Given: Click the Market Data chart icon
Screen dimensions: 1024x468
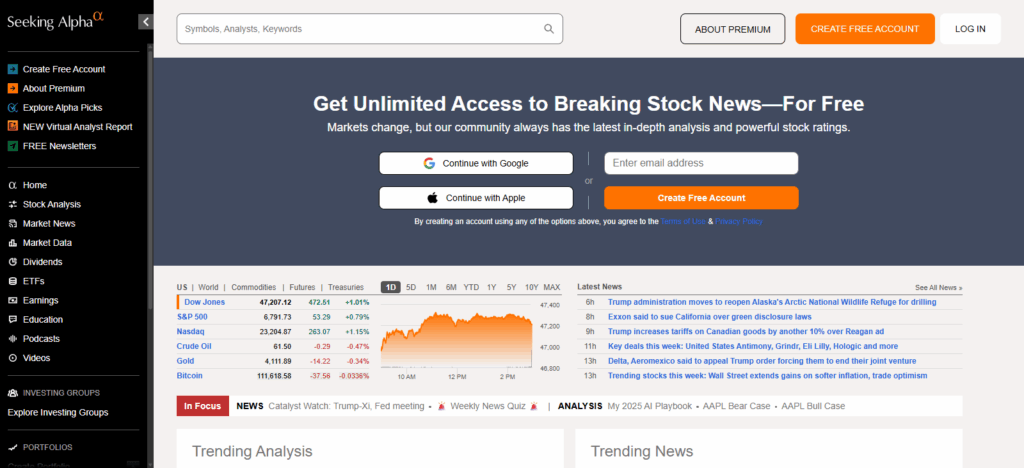Looking at the screenshot, I should coord(12,243).
